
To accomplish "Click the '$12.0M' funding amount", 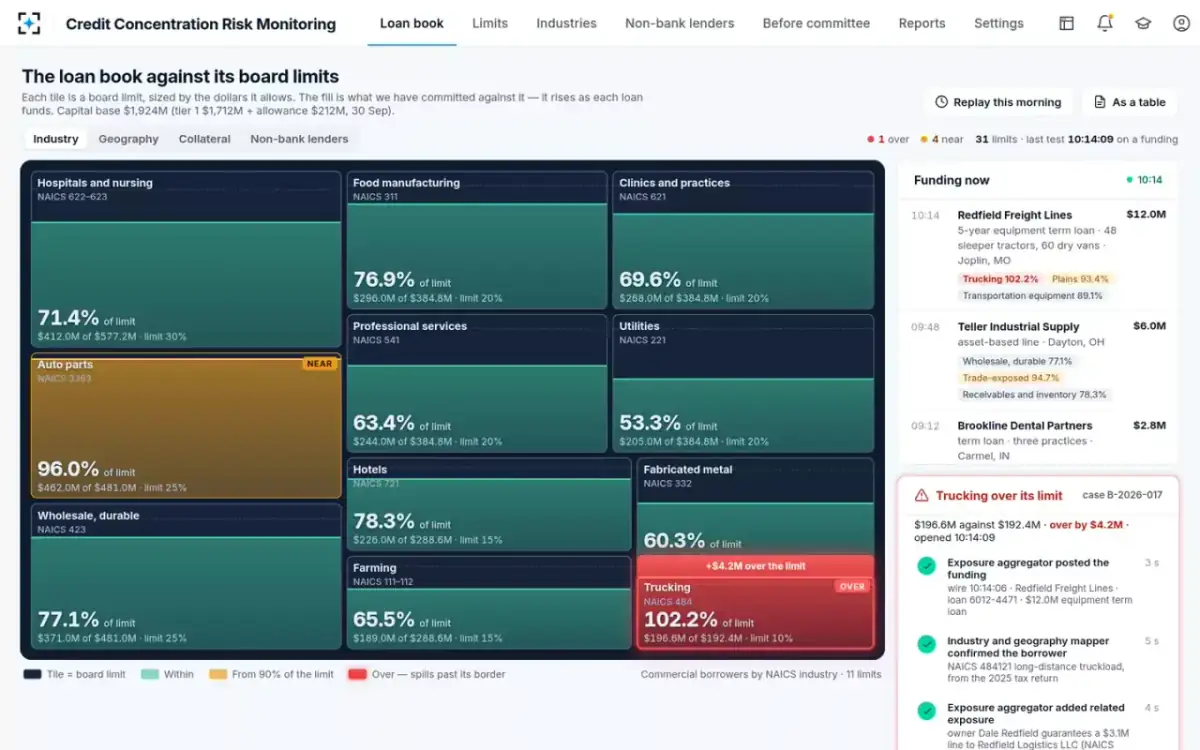I will pyautogui.click(x=1146, y=214).
